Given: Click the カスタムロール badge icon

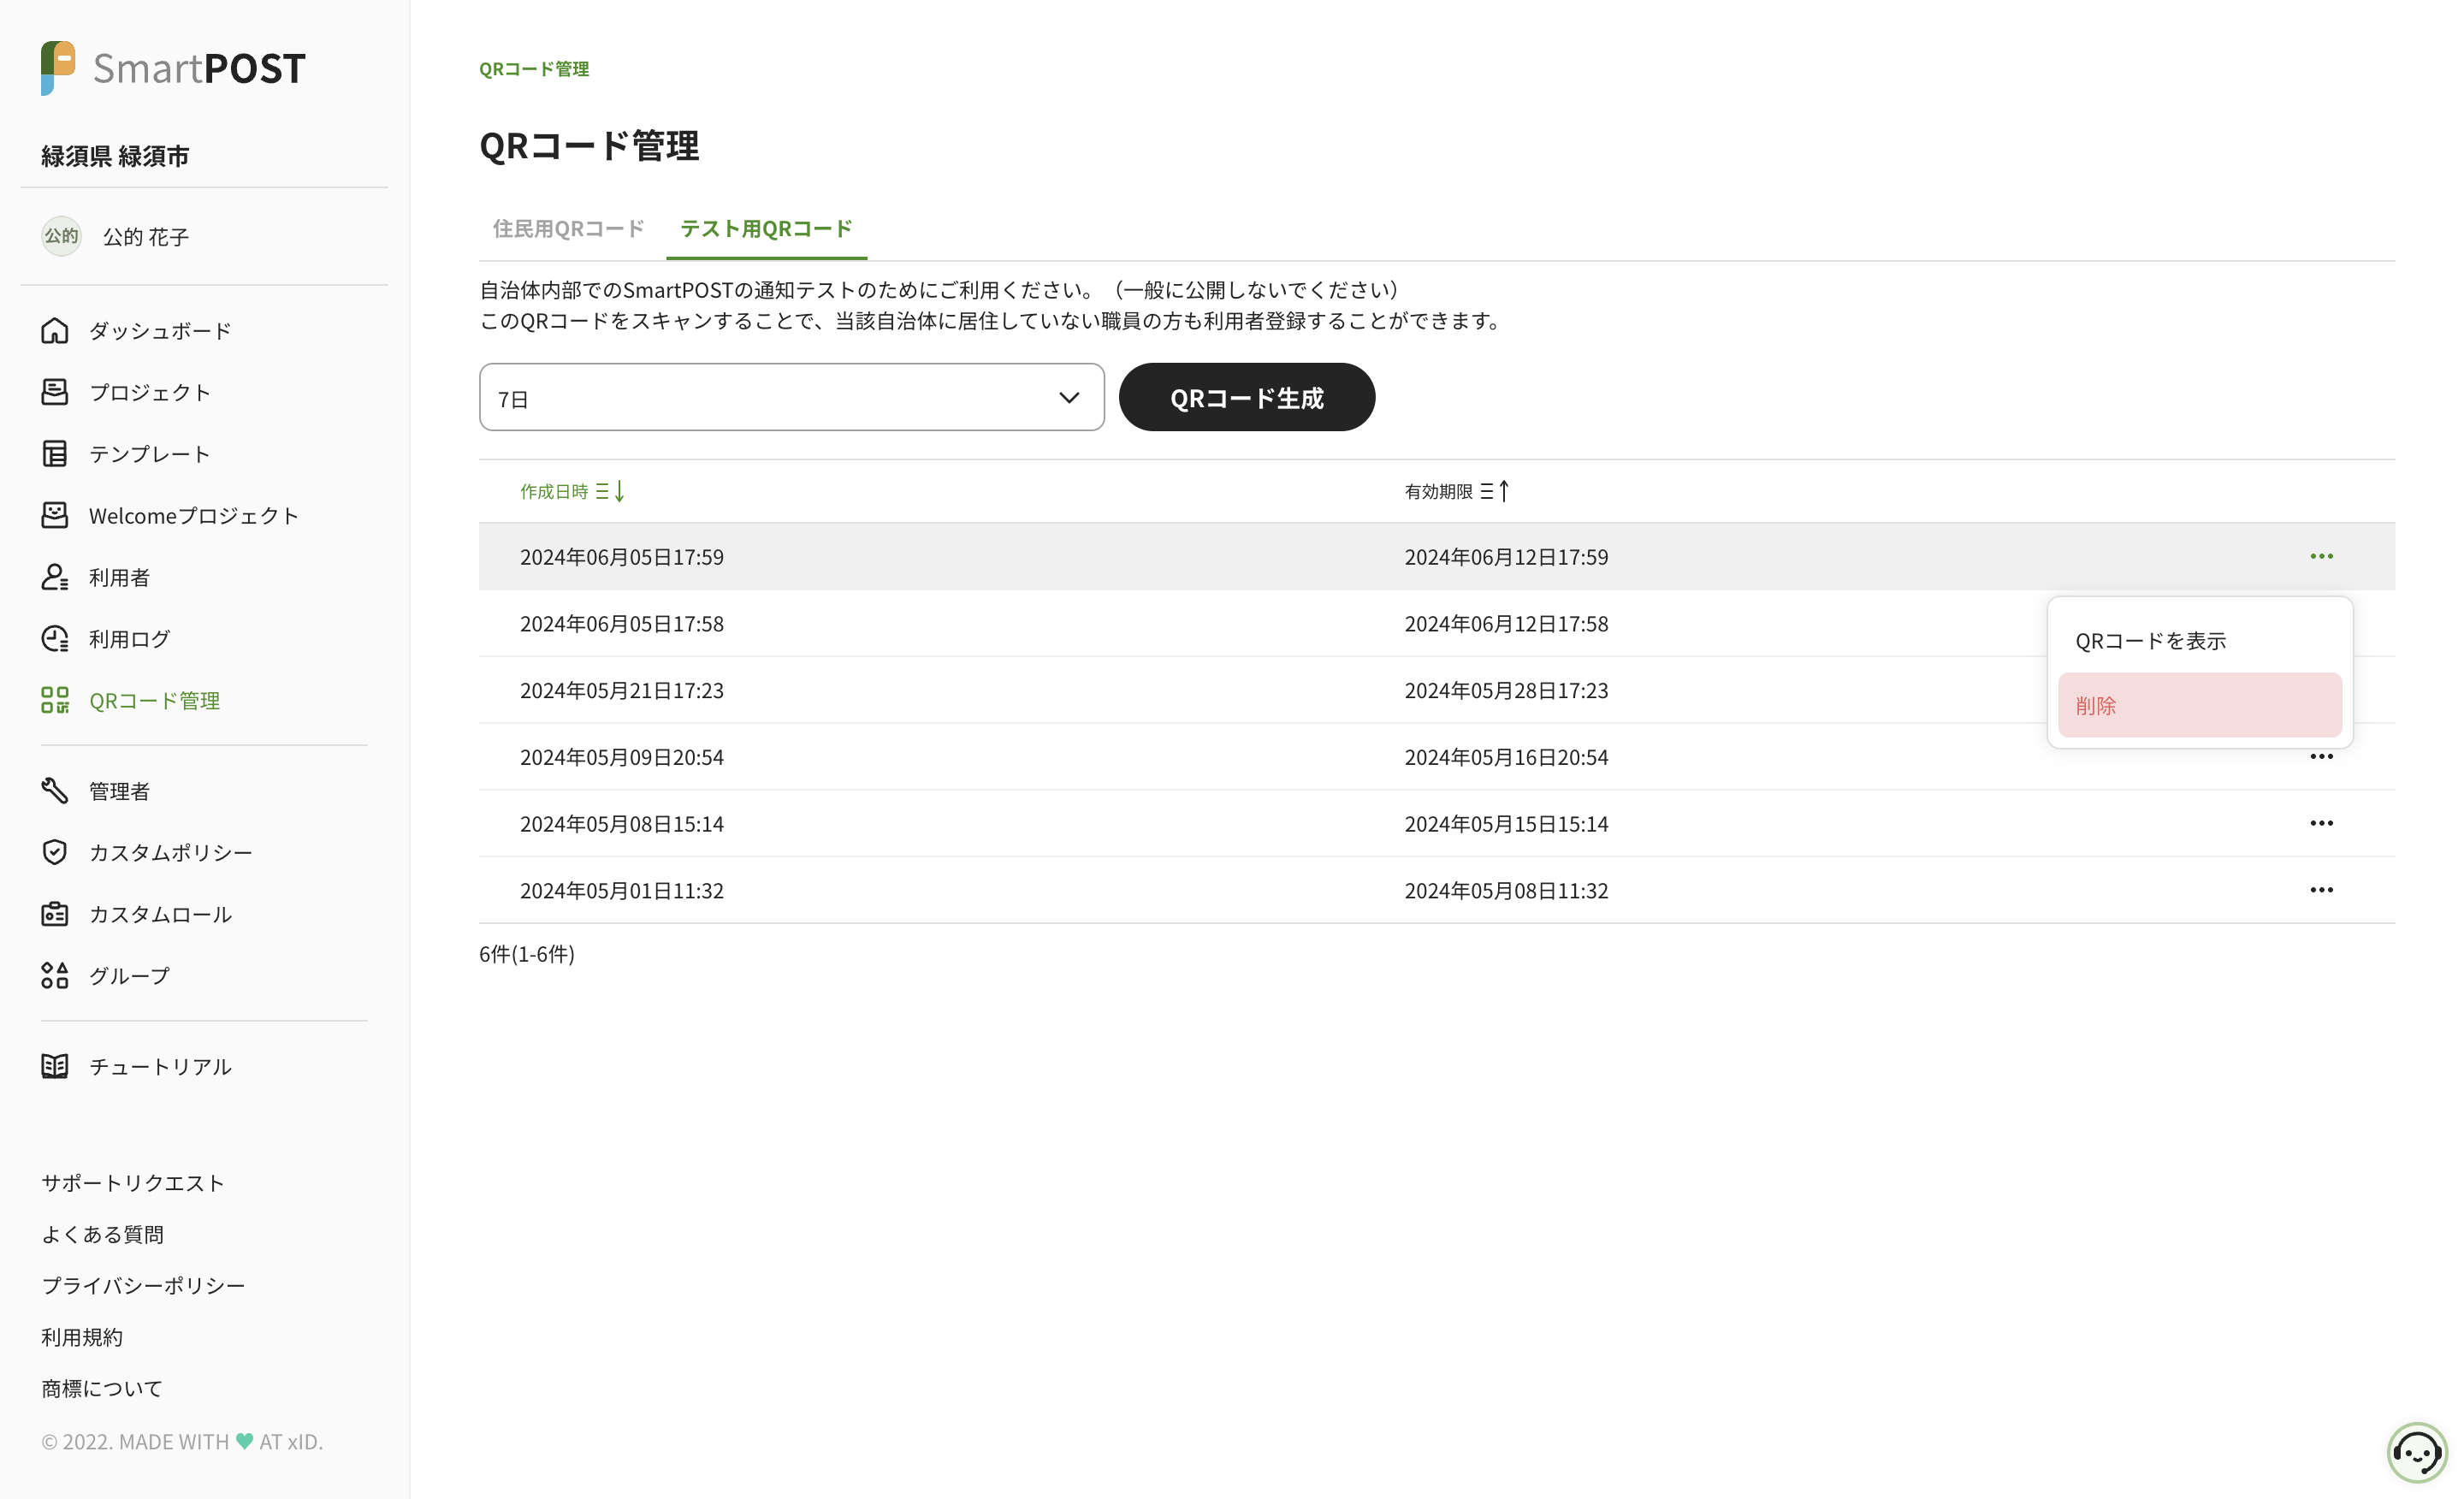Looking at the screenshot, I should pos(55,914).
